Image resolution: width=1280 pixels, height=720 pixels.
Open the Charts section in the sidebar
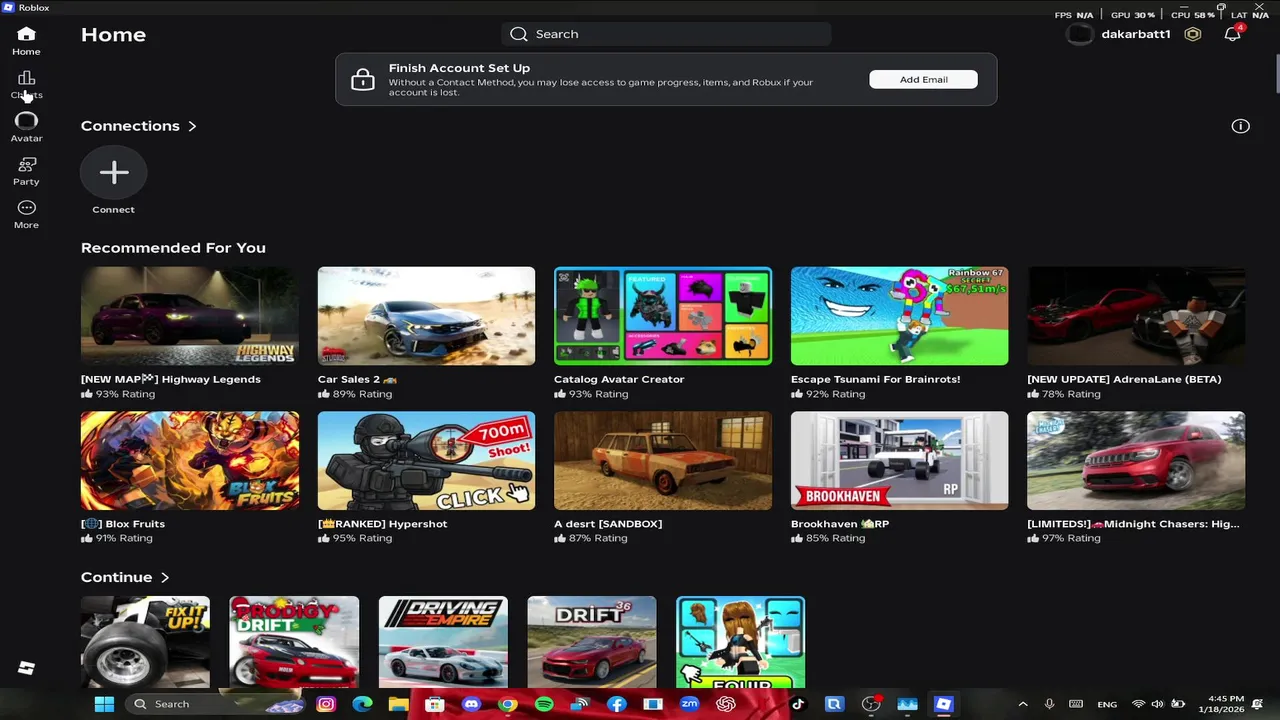[26, 84]
